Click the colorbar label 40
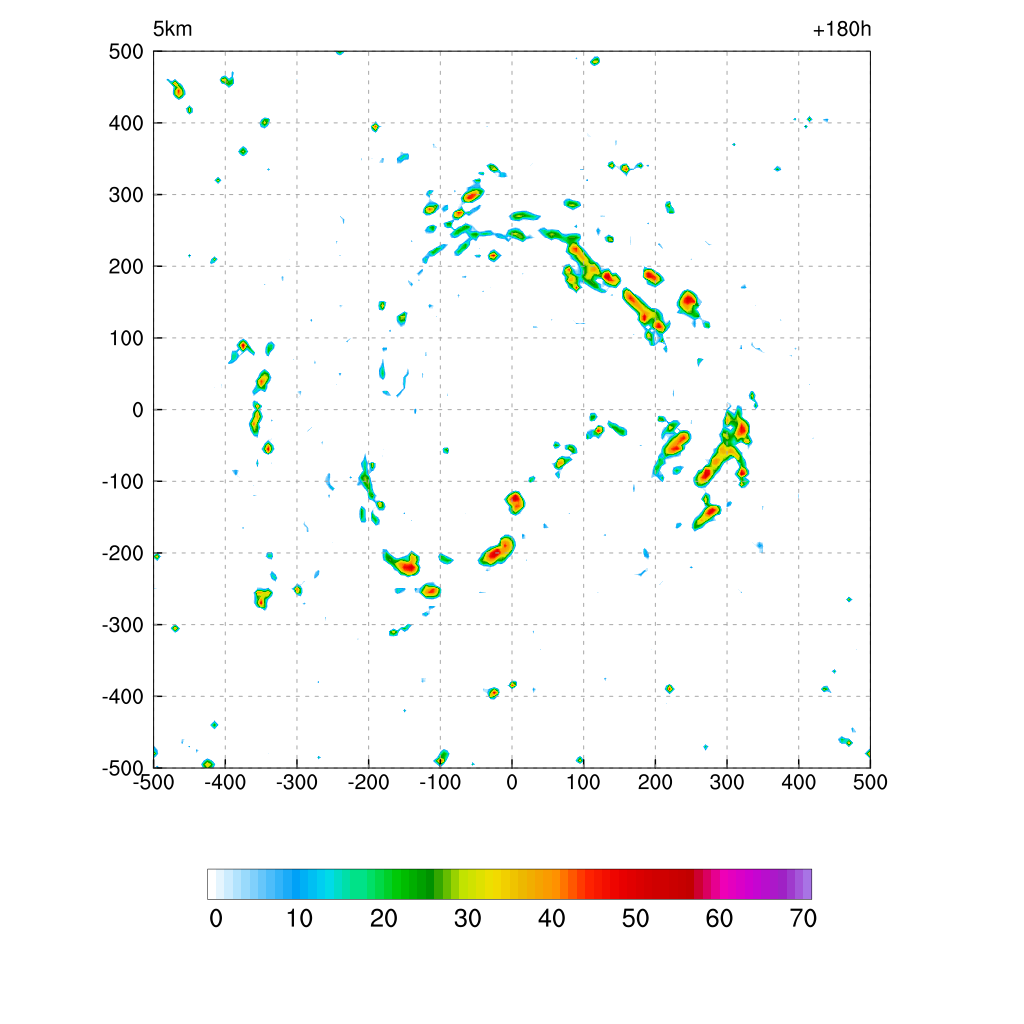 [552, 919]
